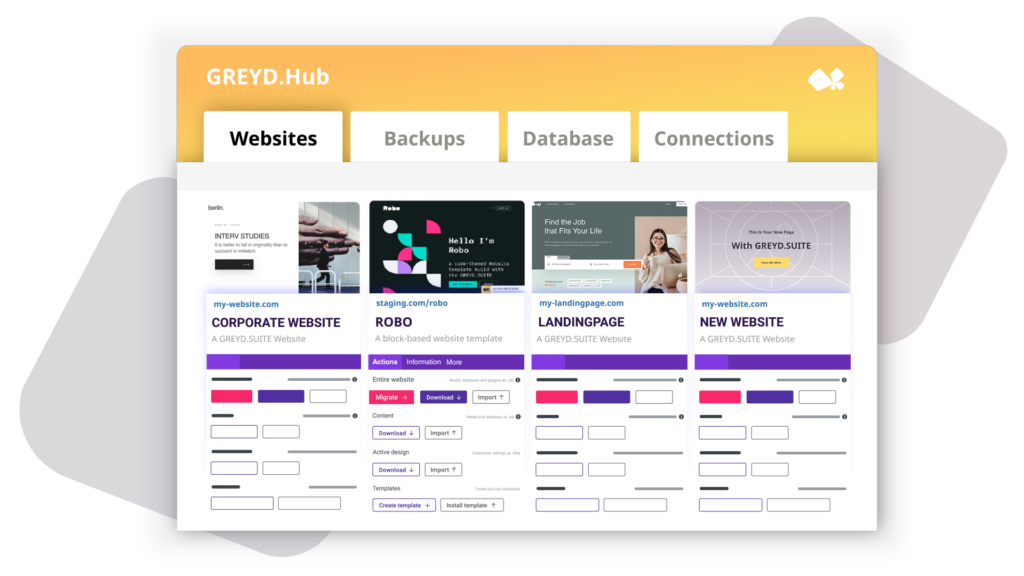1024x576 pixels.
Task: Open the top info icon on the LANDINGPAGE card
Action: tap(681, 380)
